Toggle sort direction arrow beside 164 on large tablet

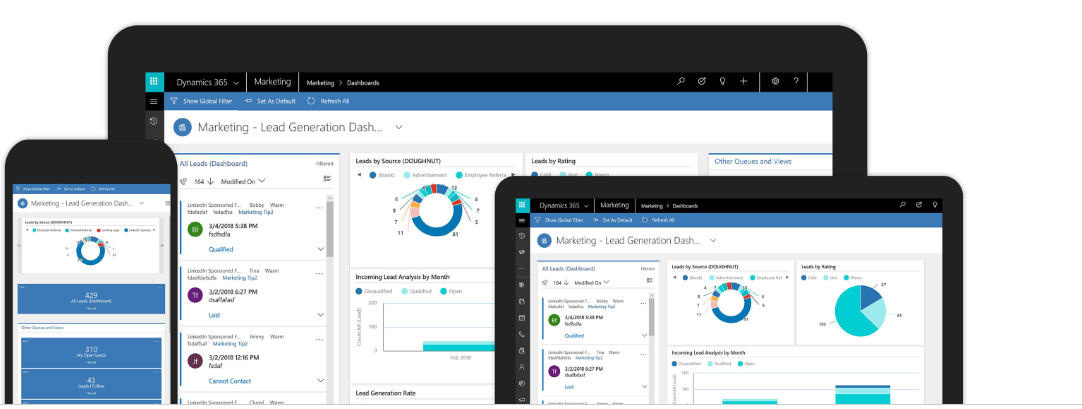210,181
